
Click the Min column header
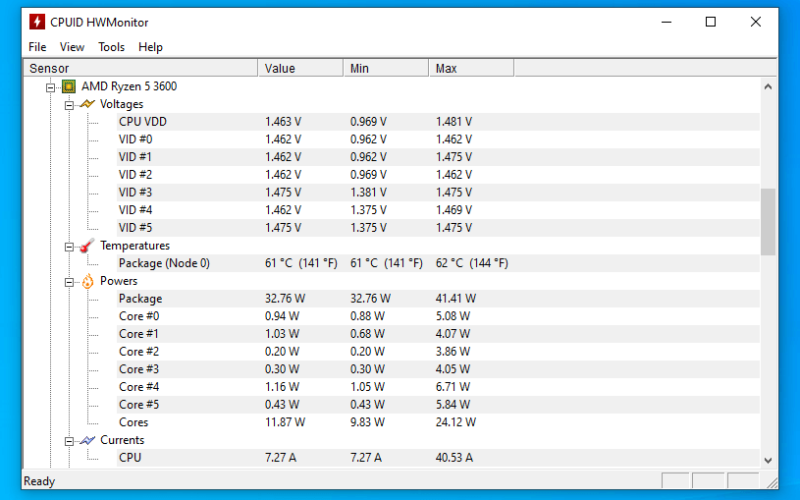tap(386, 68)
